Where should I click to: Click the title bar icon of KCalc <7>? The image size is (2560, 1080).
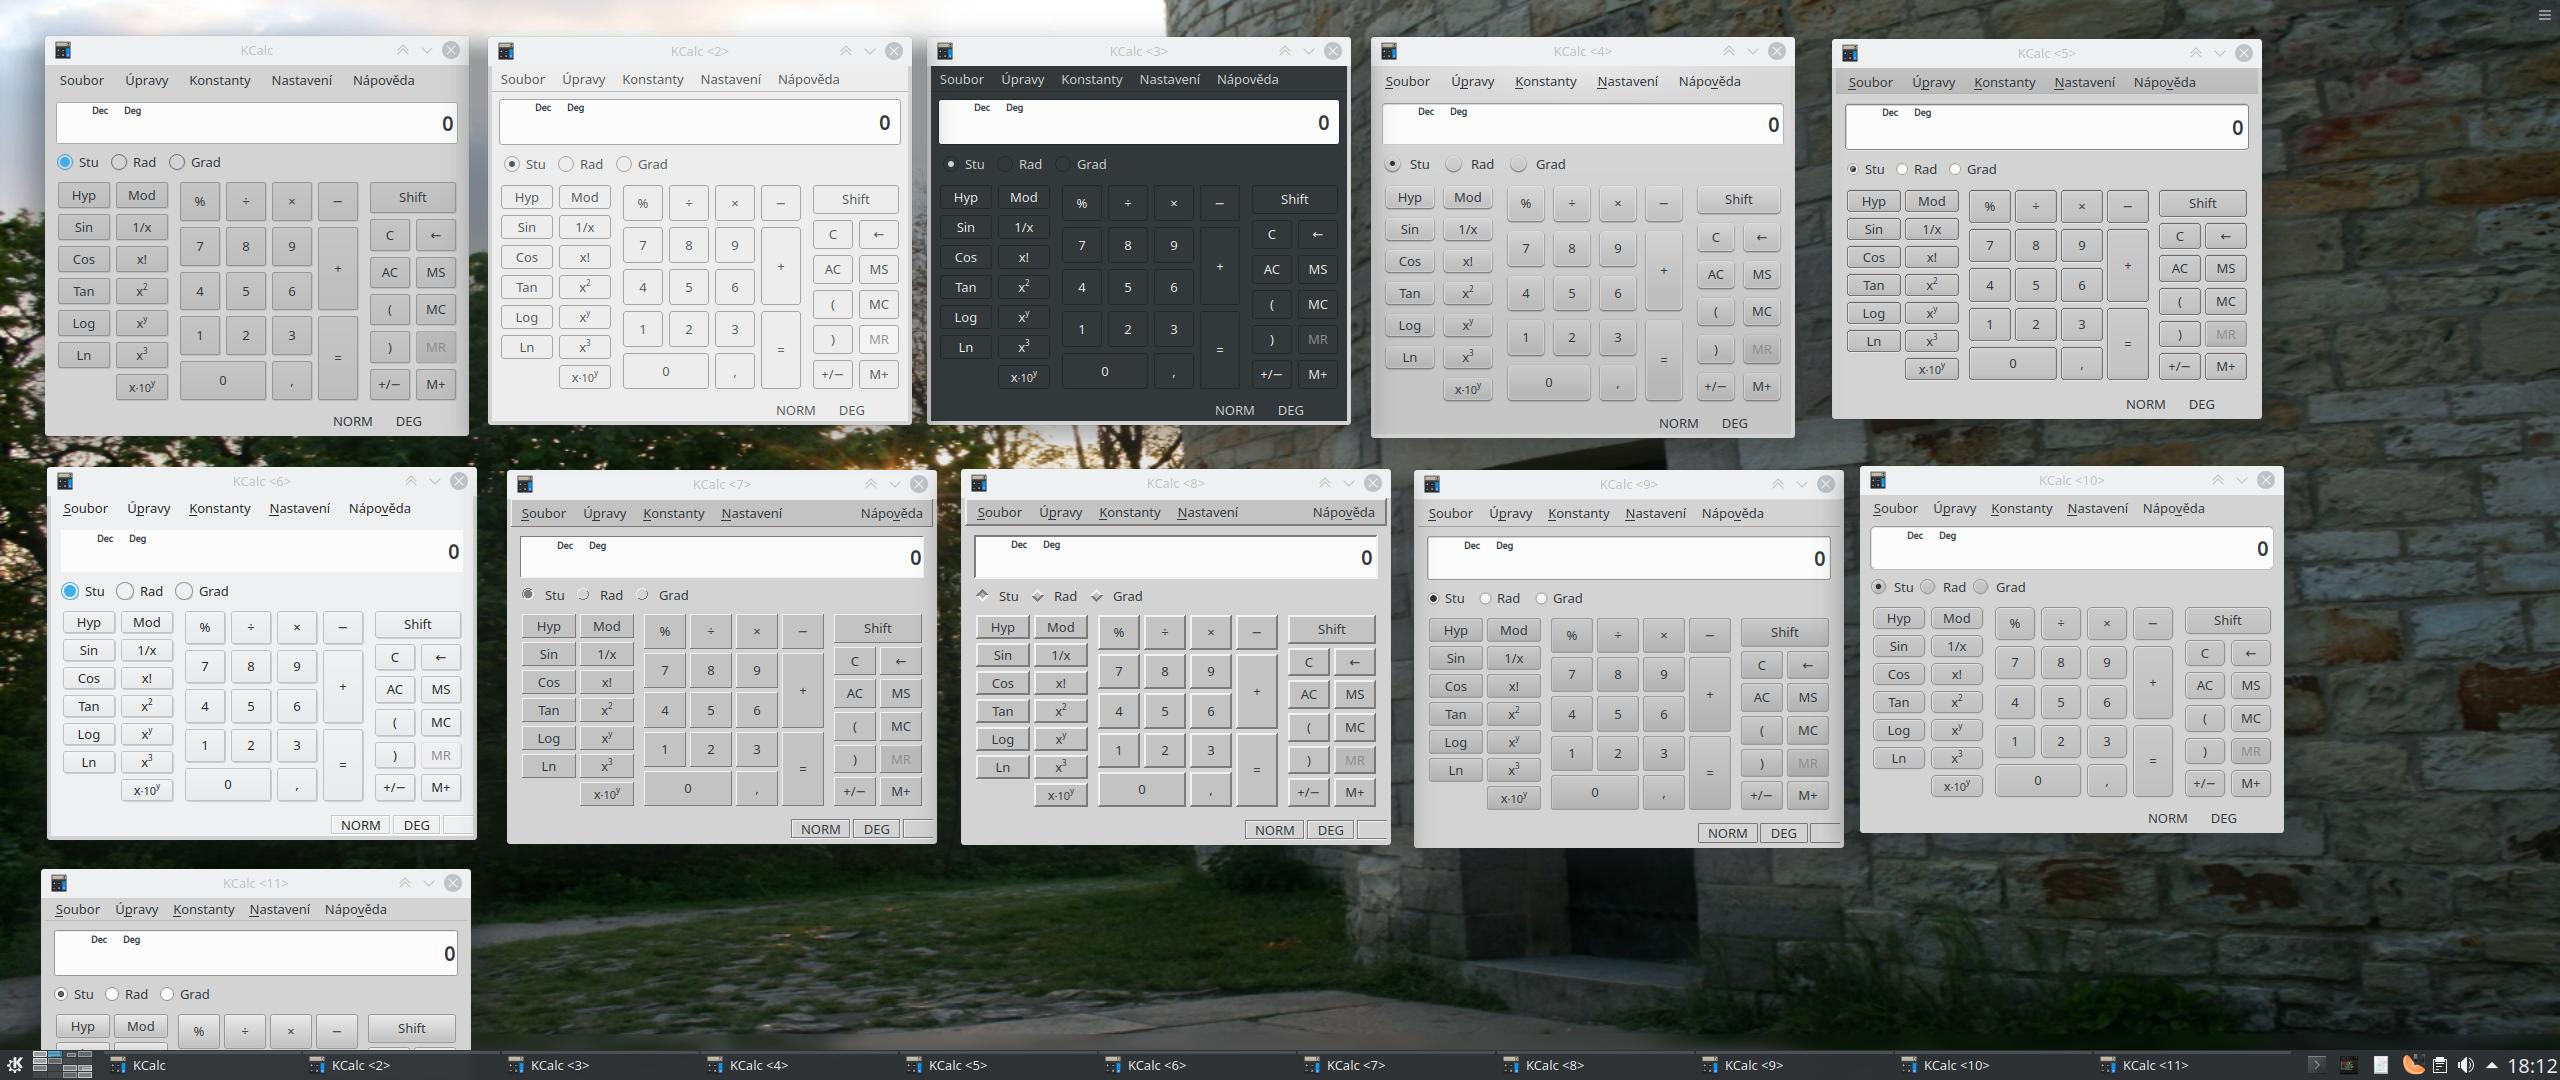(x=525, y=484)
